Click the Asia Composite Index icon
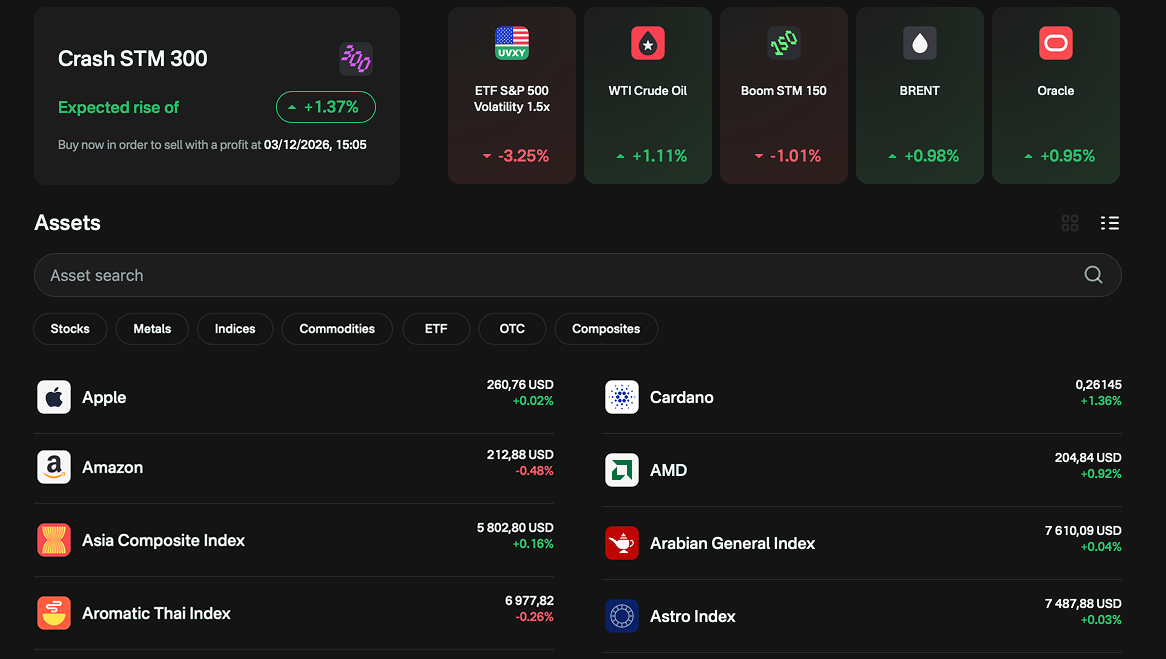The height and width of the screenshot is (659, 1166). 54,540
